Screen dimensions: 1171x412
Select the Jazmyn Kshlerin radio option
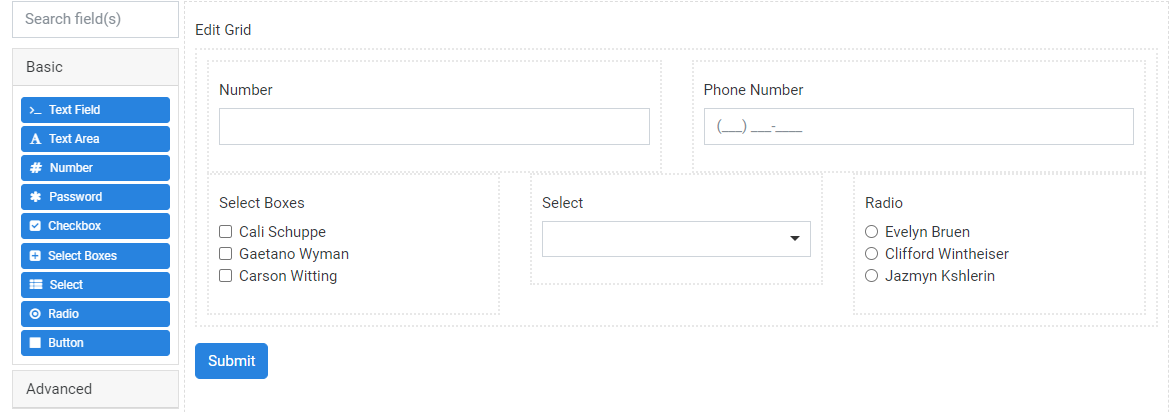coord(871,276)
